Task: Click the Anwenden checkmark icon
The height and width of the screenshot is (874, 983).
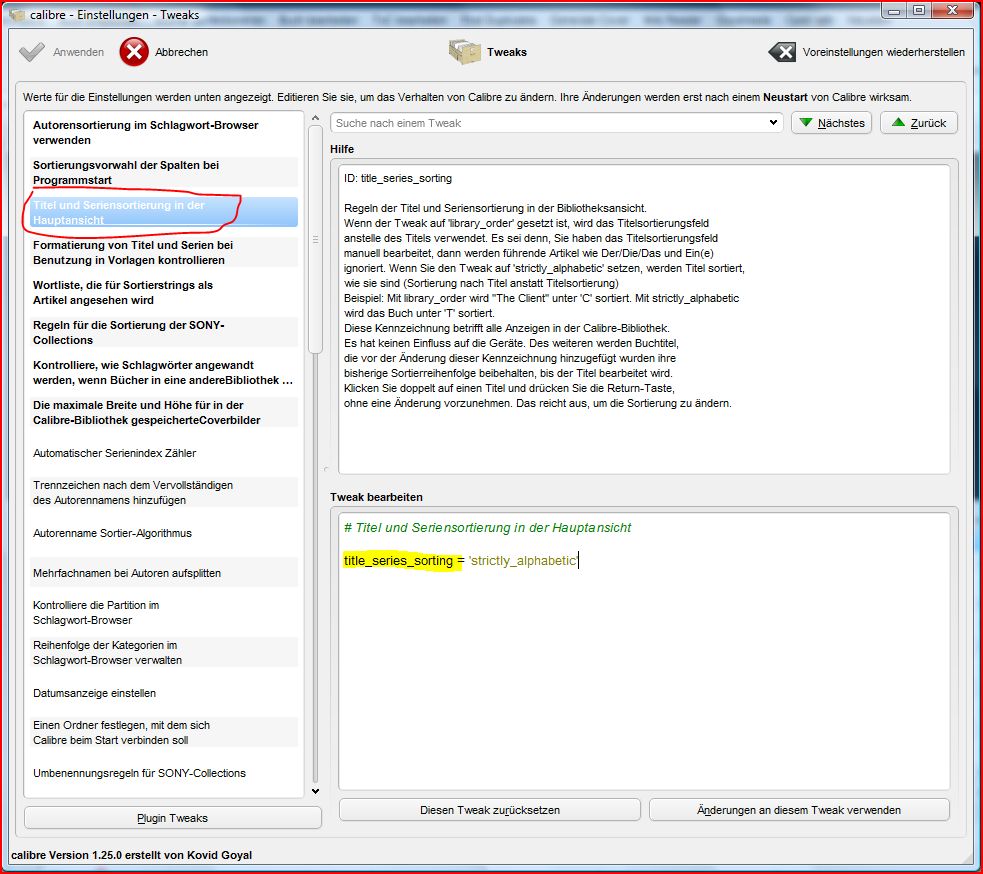Action: click(x=32, y=52)
